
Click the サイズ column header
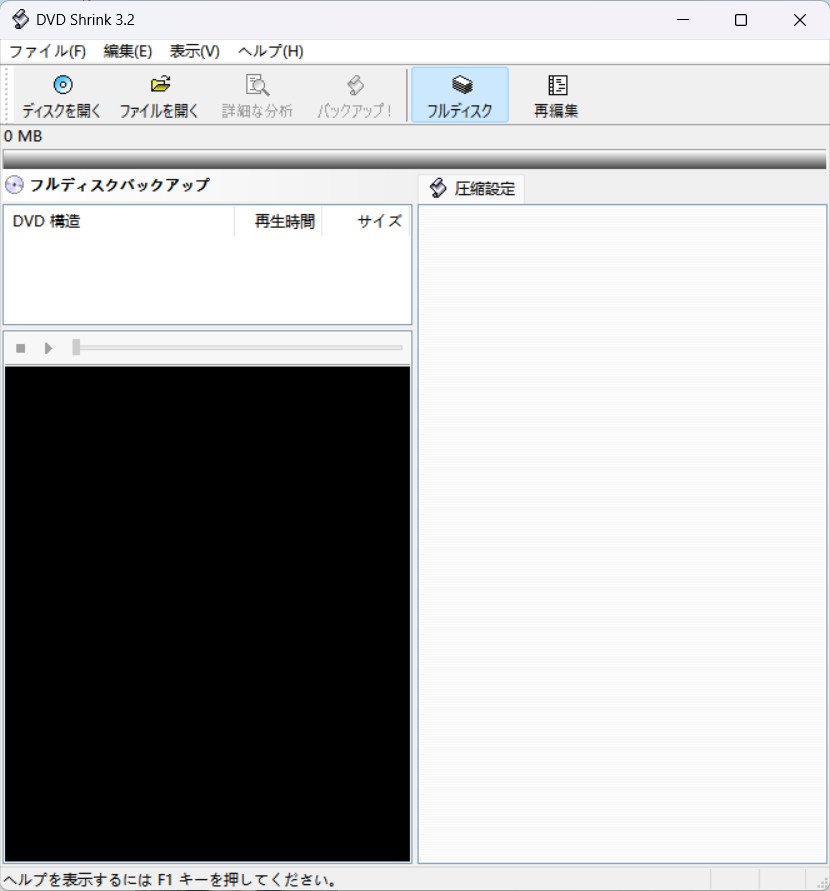[x=366, y=221]
